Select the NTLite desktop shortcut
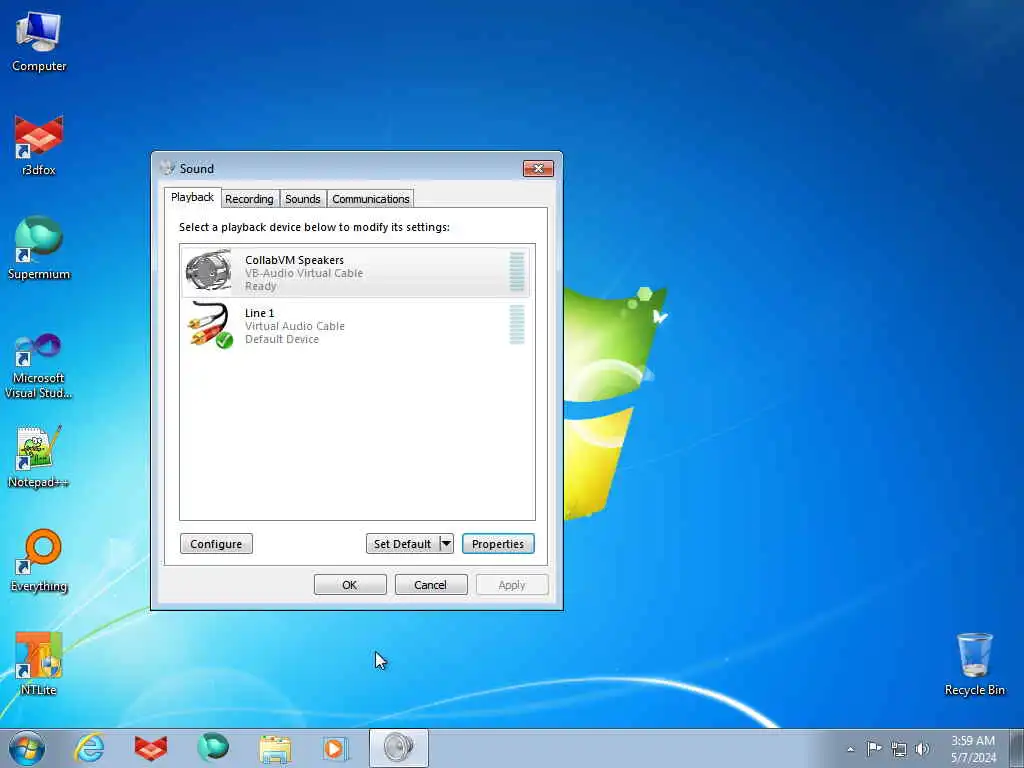The width and height of the screenshot is (1024, 768). tap(39, 664)
